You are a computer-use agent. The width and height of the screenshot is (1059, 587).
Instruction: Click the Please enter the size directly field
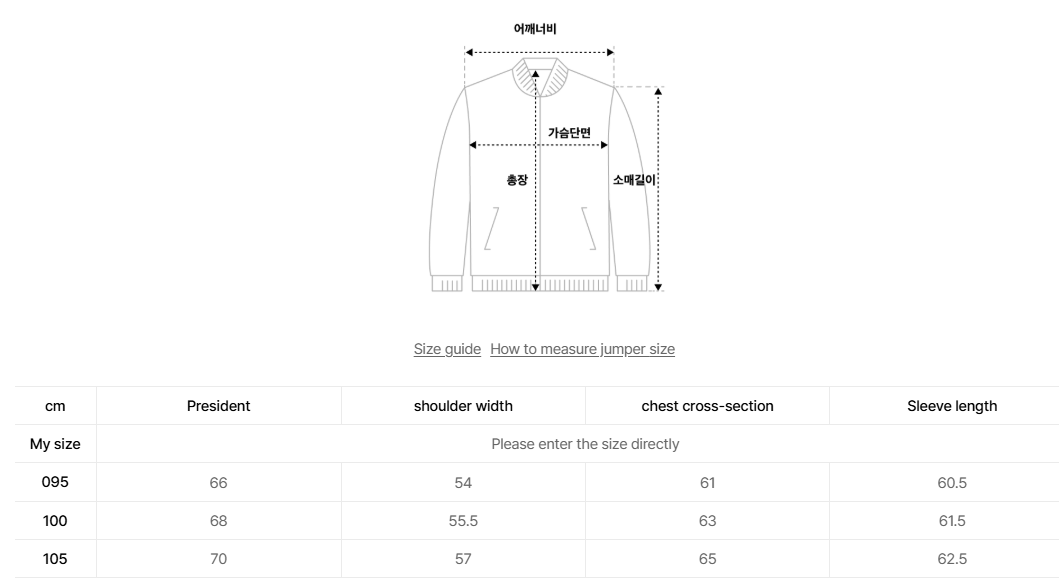pos(585,444)
